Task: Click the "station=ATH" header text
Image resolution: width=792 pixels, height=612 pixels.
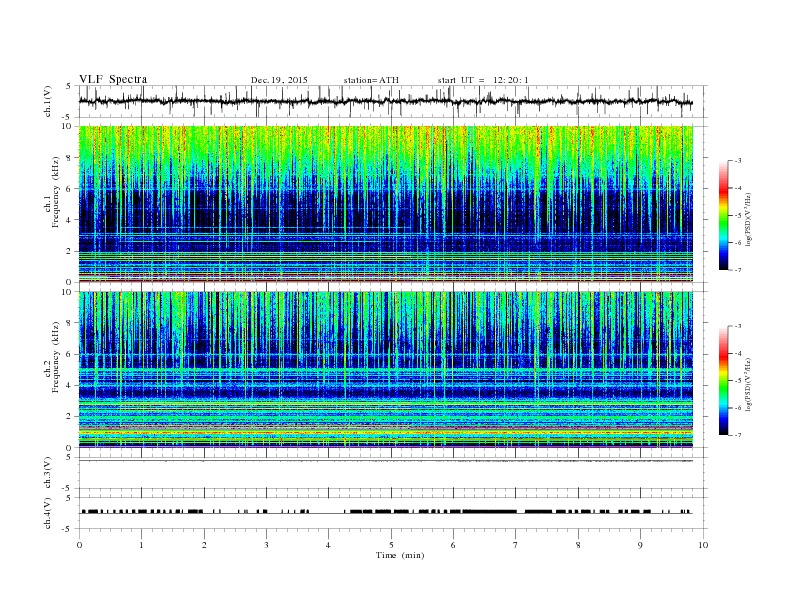Action: click(371, 80)
